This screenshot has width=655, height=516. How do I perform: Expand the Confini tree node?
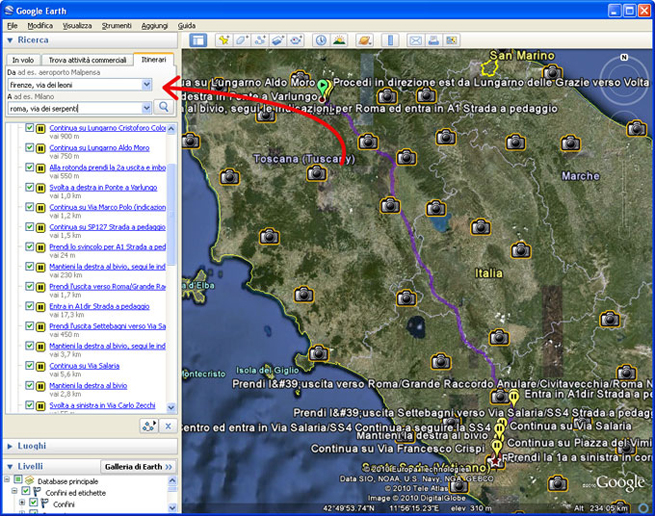pyautogui.click(x=22, y=503)
